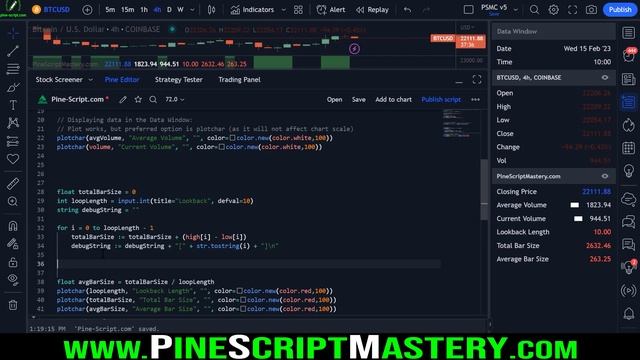Take a chart snapshot with camera icon
The height and width of the screenshot is (360, 640).
pyautogui.click(x=591, y=10)
